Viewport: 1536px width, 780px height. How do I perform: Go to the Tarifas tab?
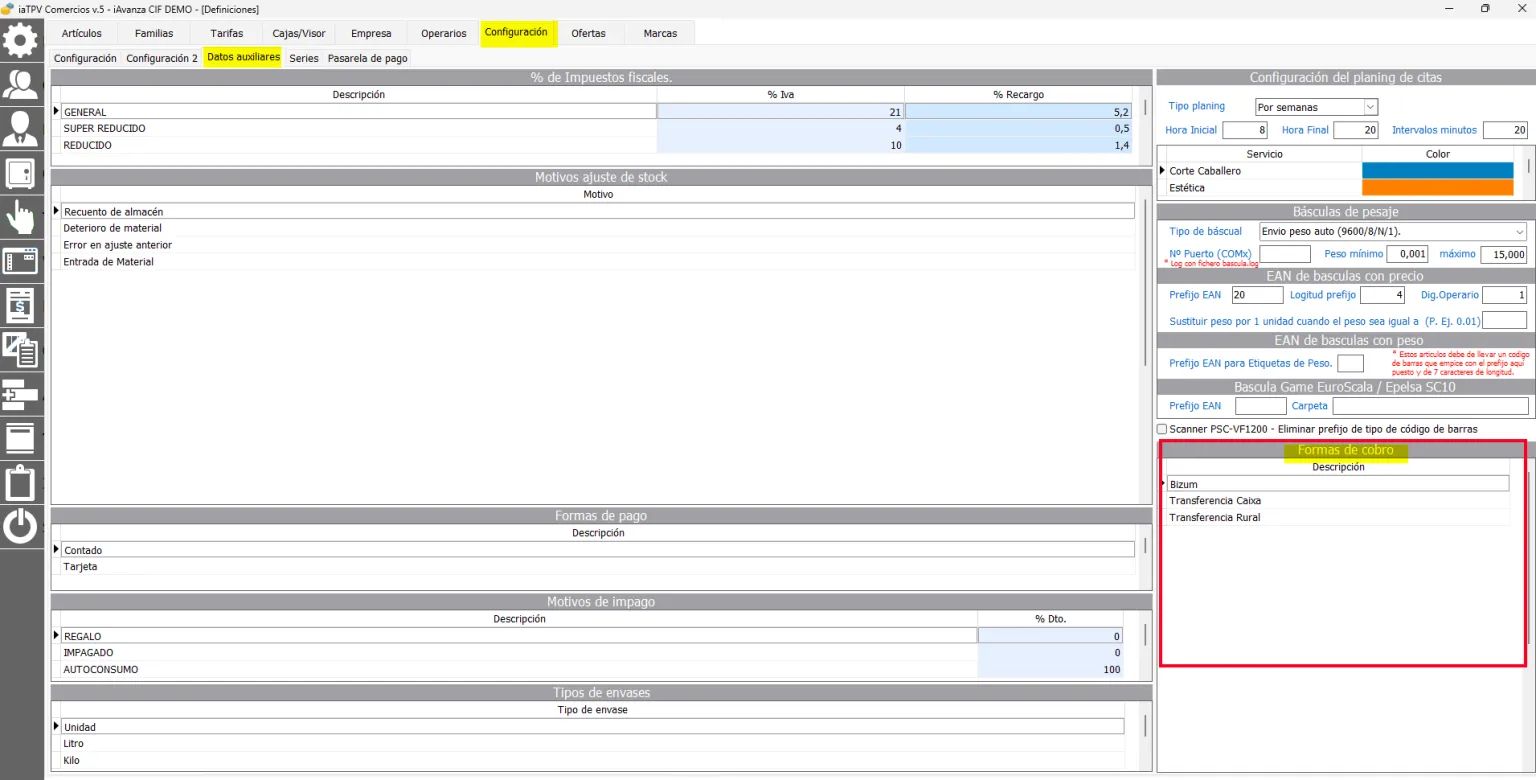pyautogui.click(x=227, y=33)
